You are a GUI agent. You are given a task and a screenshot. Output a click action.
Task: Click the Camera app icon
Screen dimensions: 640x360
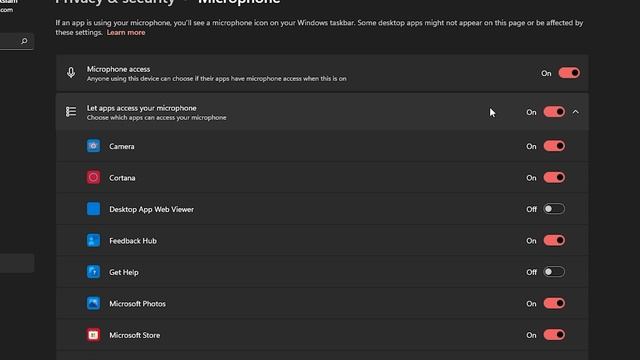point(93,146)
